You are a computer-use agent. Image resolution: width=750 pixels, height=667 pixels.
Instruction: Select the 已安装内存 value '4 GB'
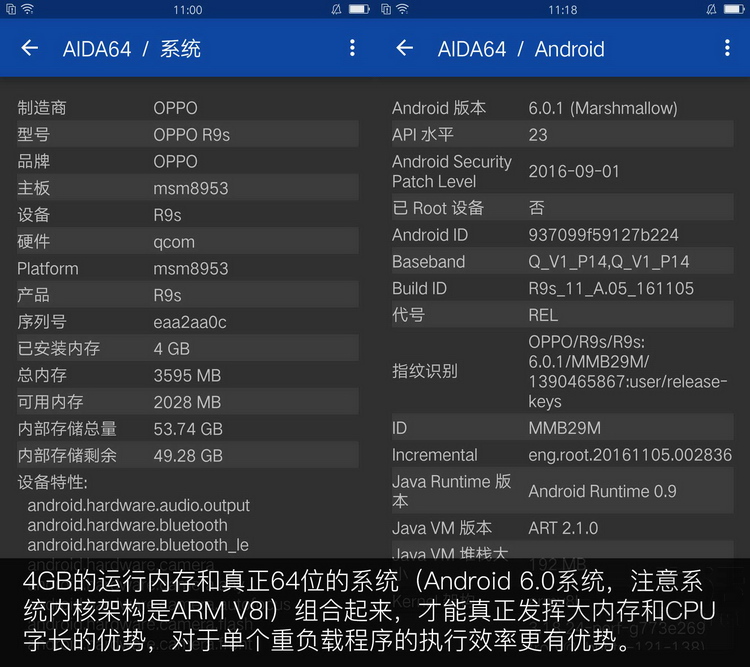tap(171, 349)
